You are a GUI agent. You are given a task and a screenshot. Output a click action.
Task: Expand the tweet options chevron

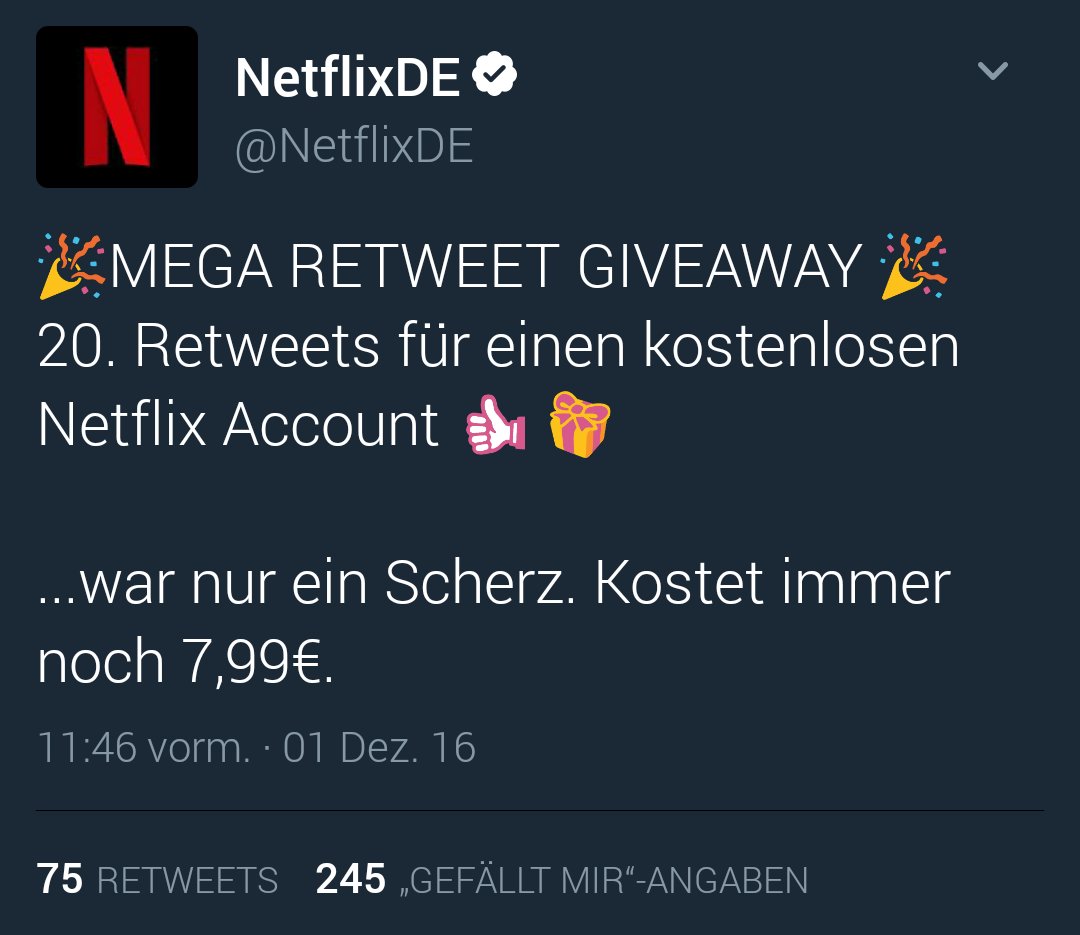pos(993,70)
